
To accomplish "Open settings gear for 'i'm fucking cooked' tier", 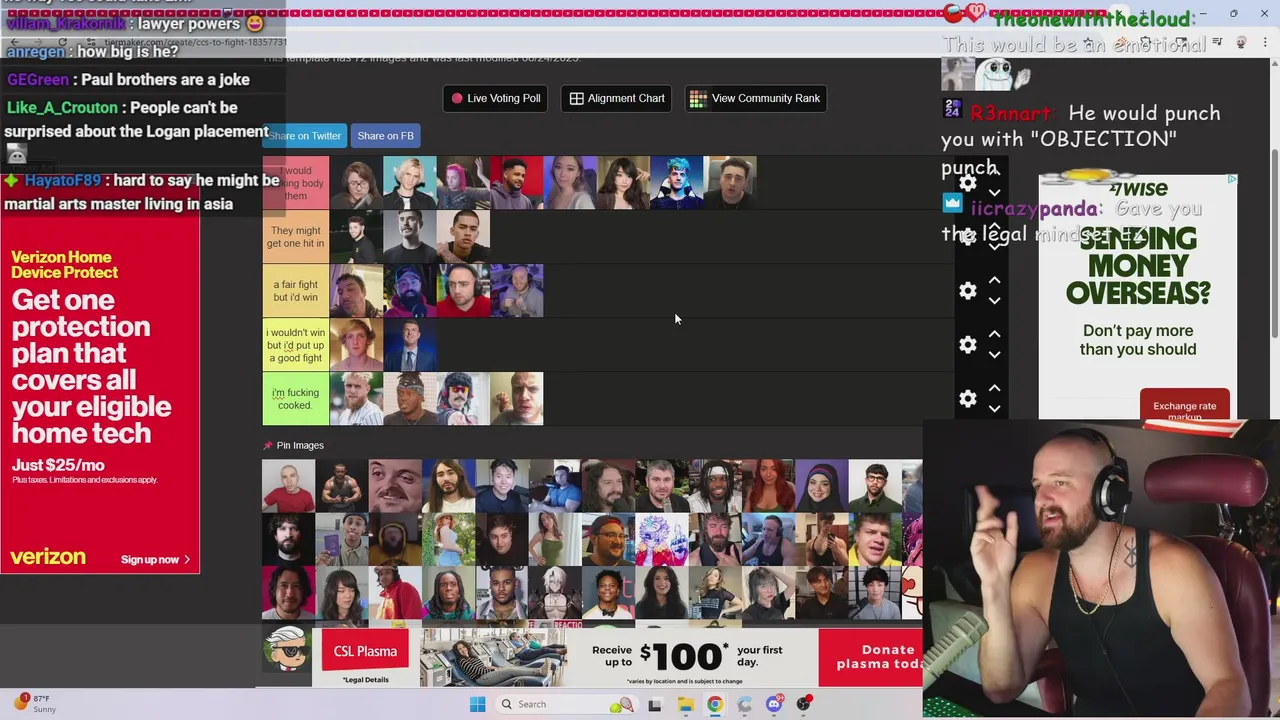I will [967, 399].
